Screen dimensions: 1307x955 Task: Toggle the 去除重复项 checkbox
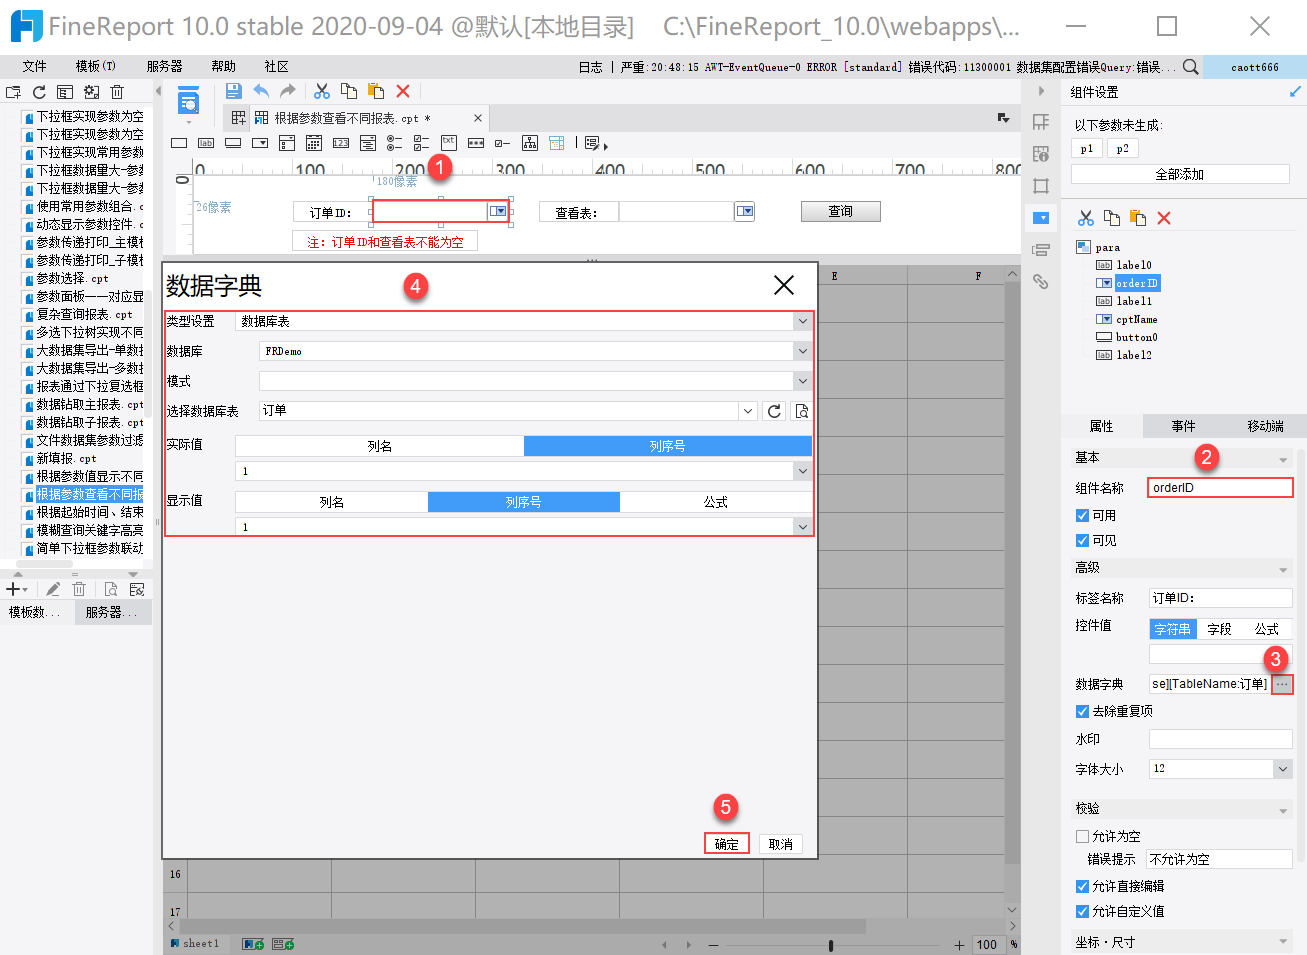coord(1082,711)
